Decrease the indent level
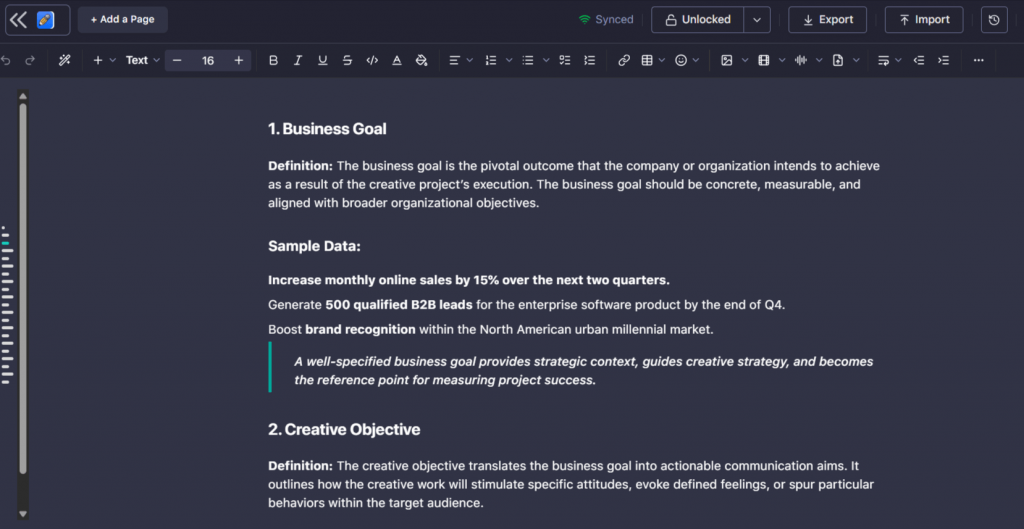 coord(919,60)
